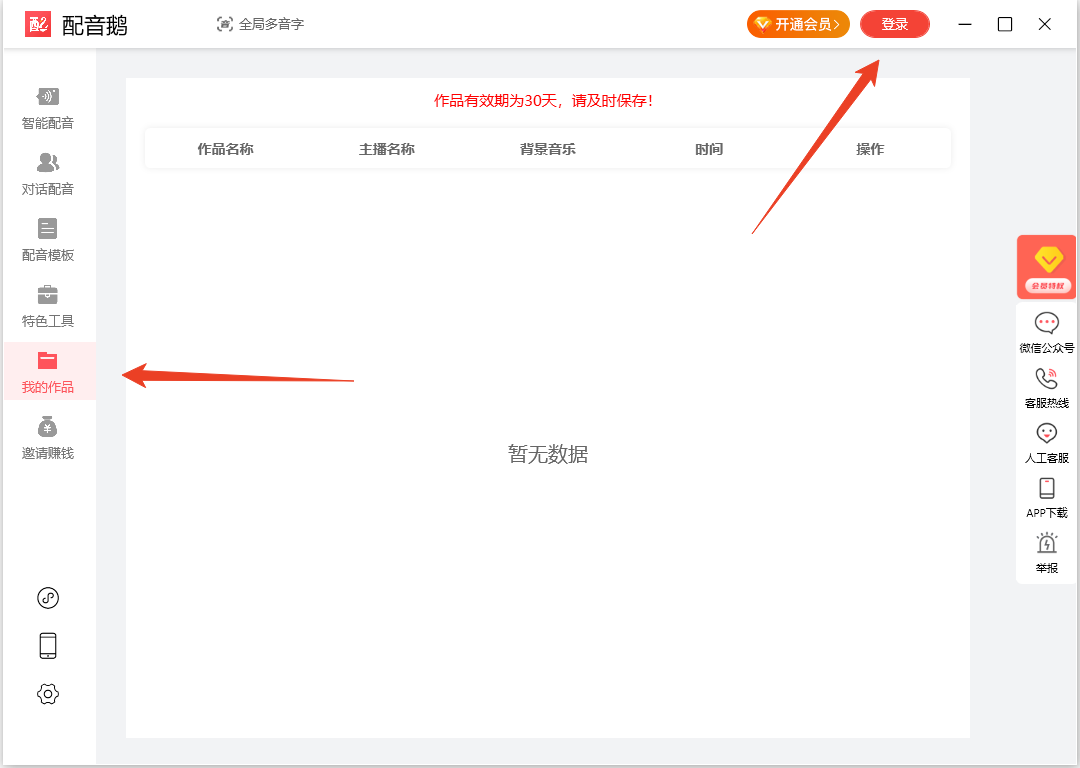Open the 会员特权 diamond badge
The height and width of the screenshot is (768, 1080).
tap(1046, 267)
